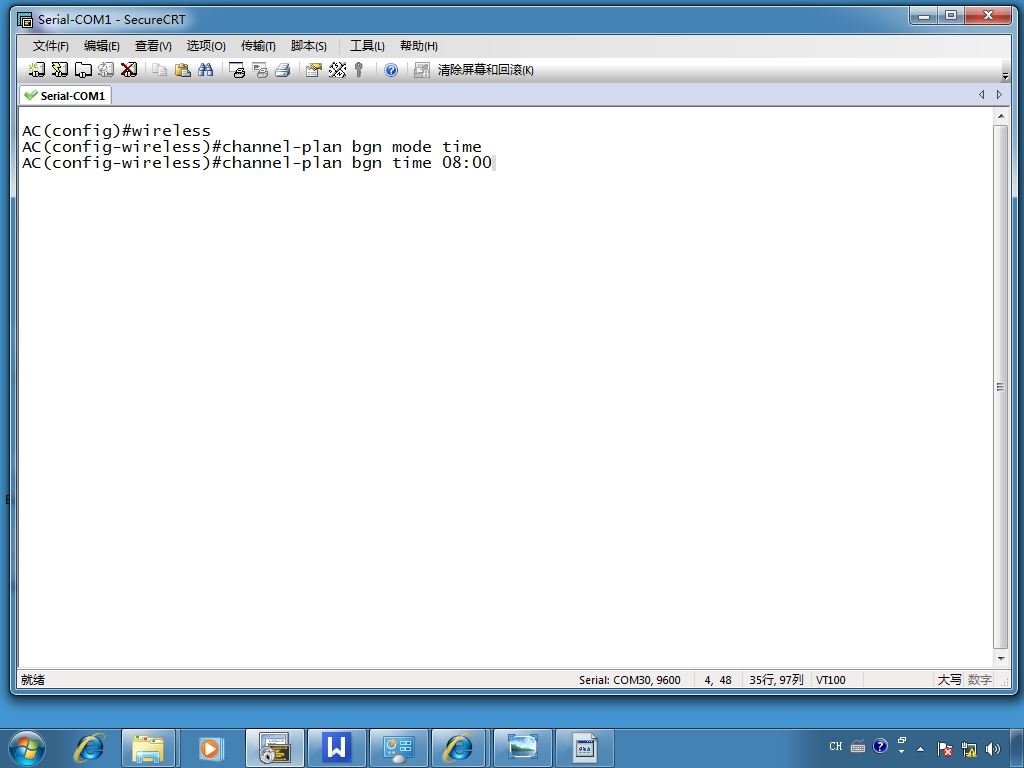1024x768 pixels.
Task: Click the printer icon in toolbar
Action: tap(283, 70)
